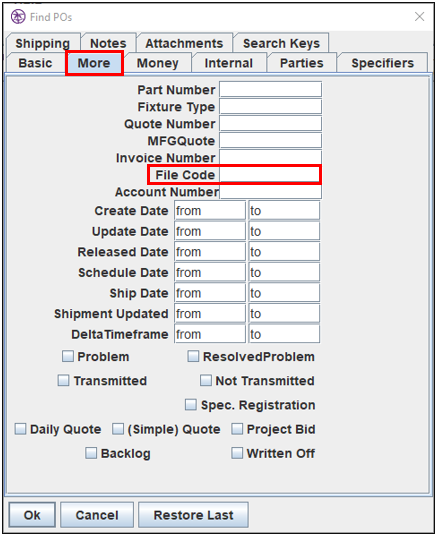This screenshot has width=437, height=535.
Task: Go to the Attachments tab
Action: pyautogui.click(x=184, y=43)
